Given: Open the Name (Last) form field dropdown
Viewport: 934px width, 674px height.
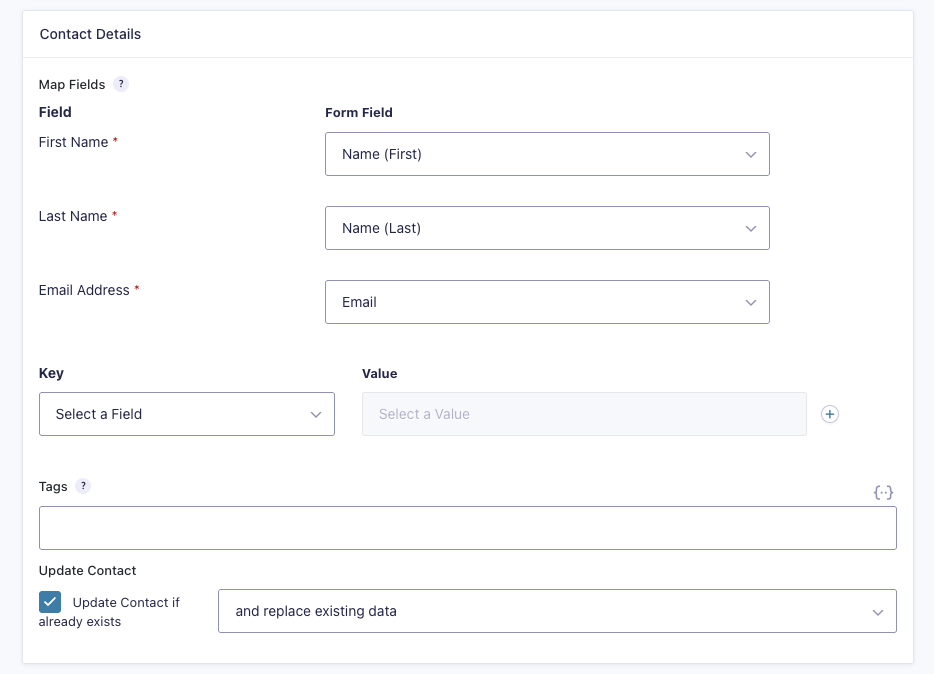Looking at the screenshot, I should (547, 228).
